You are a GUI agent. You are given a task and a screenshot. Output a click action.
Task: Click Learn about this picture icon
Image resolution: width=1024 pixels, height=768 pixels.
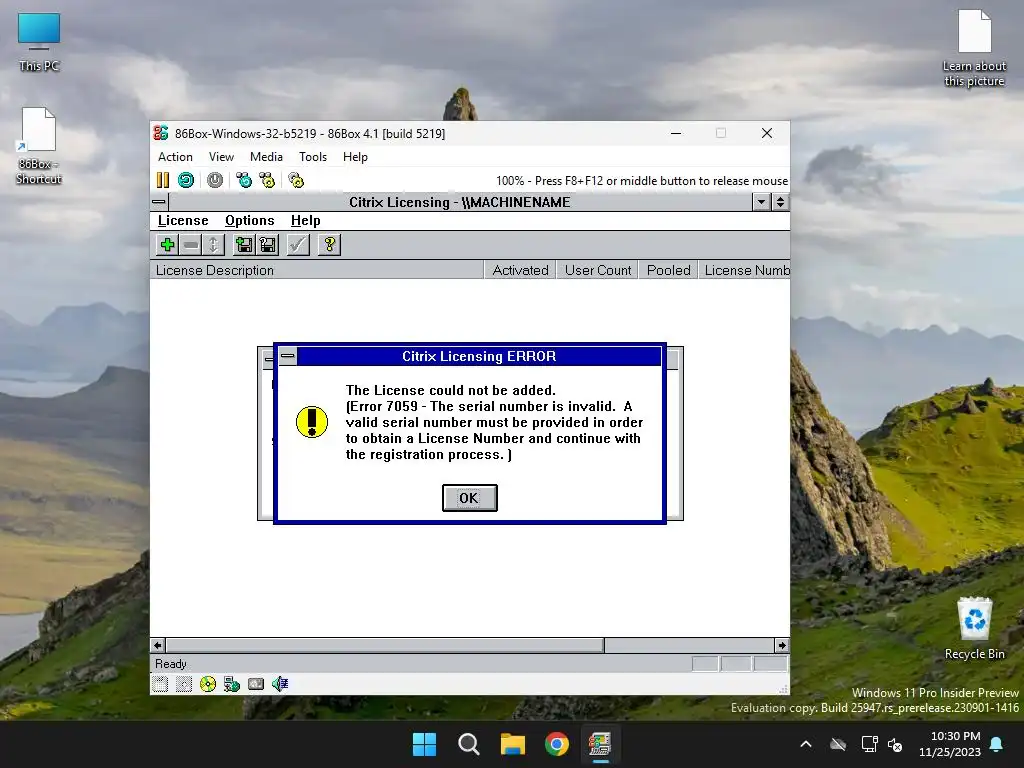[x=974, y=48]
